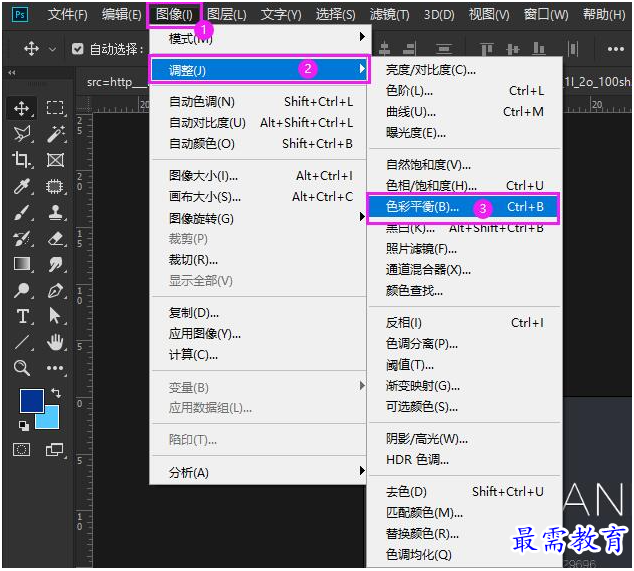Choose 复制(D) duplicate image
This screenshot has width=634, height=571.
pyautogui.click(x=259, y=313)
